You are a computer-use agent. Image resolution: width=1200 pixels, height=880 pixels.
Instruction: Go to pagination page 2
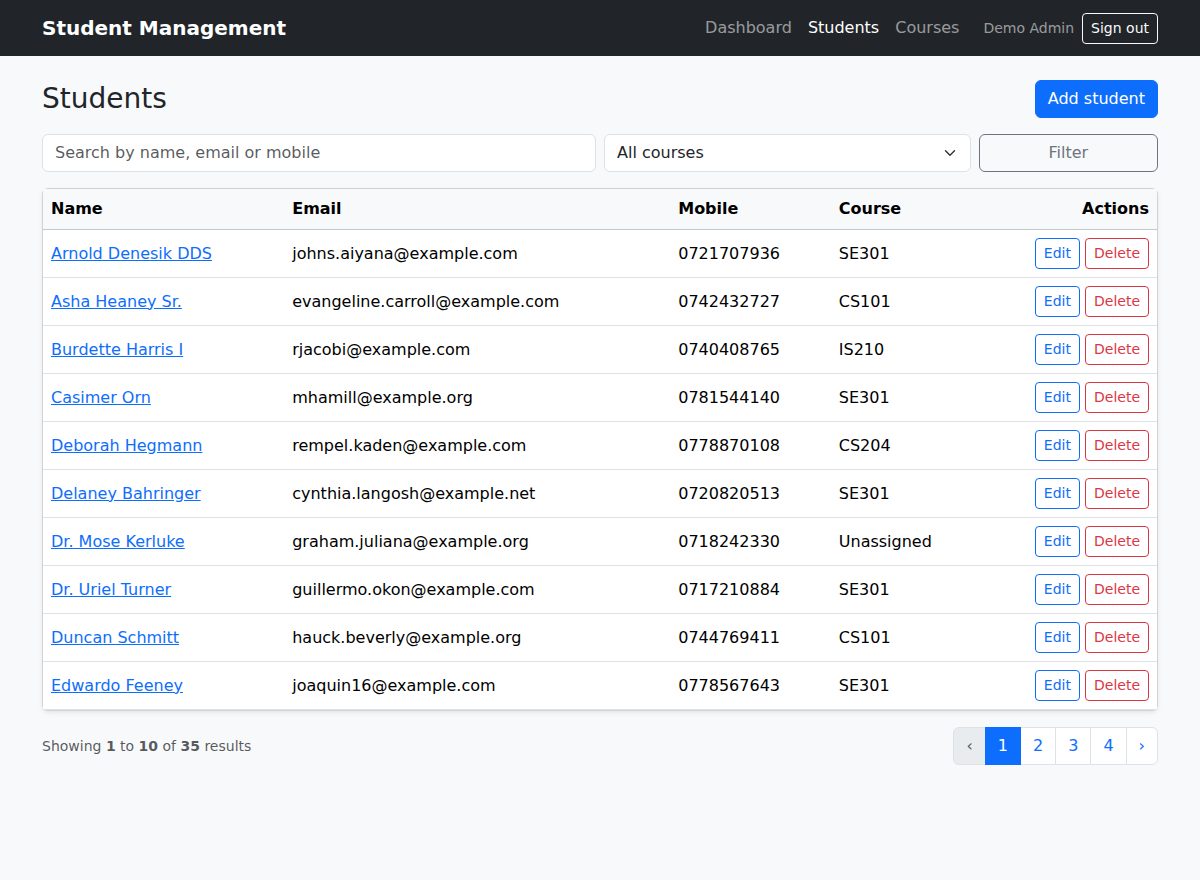(1038, 746)
